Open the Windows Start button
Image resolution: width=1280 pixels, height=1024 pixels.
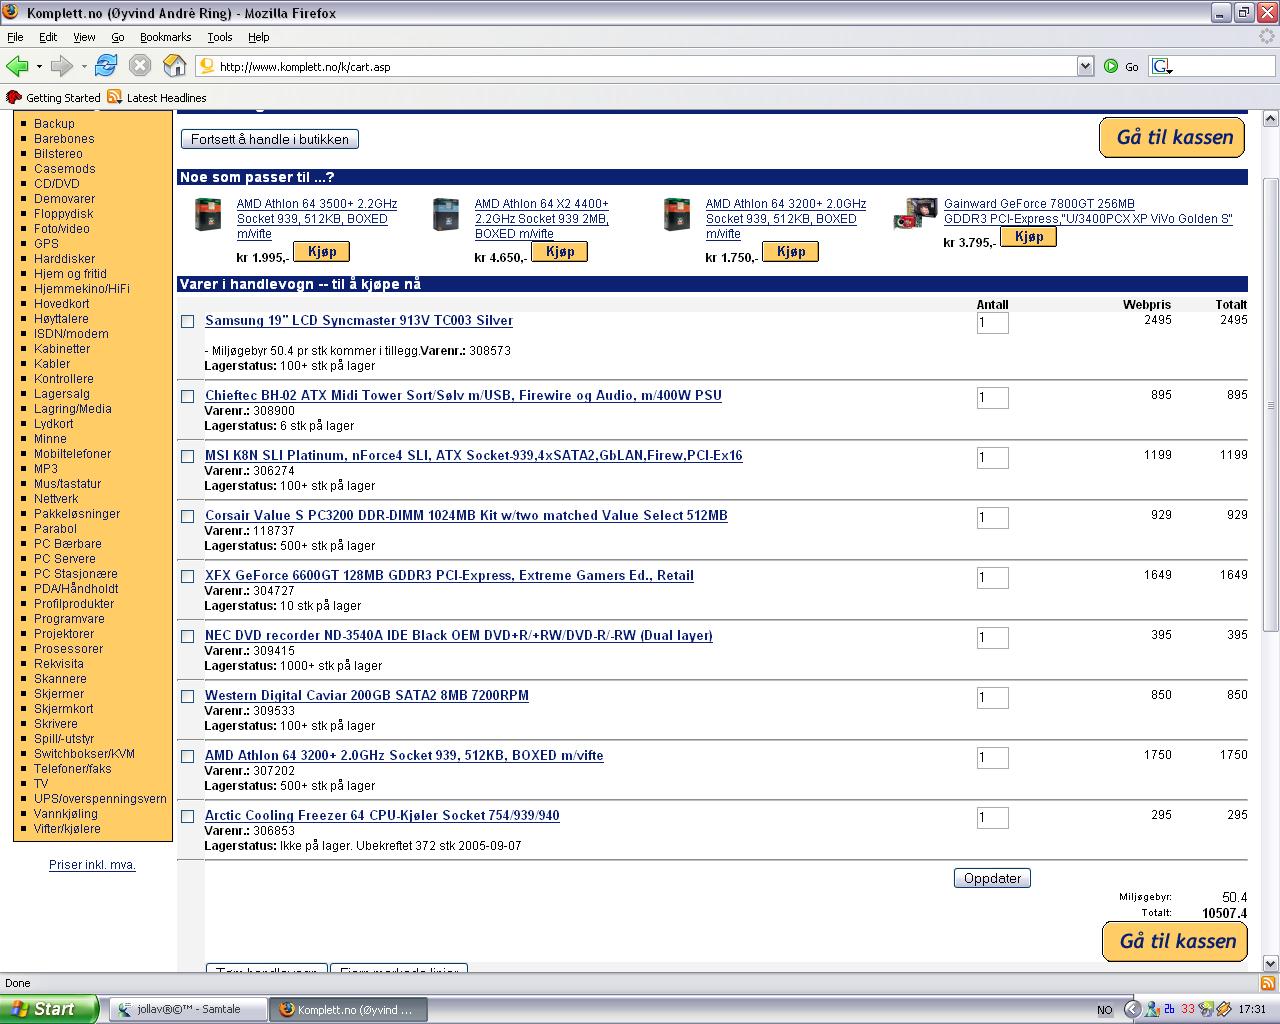(50, 1009)
